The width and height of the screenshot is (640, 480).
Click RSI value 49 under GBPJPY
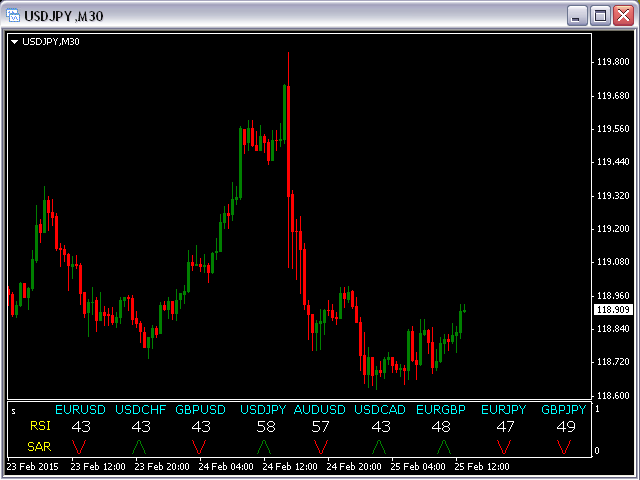coord(566,427)
